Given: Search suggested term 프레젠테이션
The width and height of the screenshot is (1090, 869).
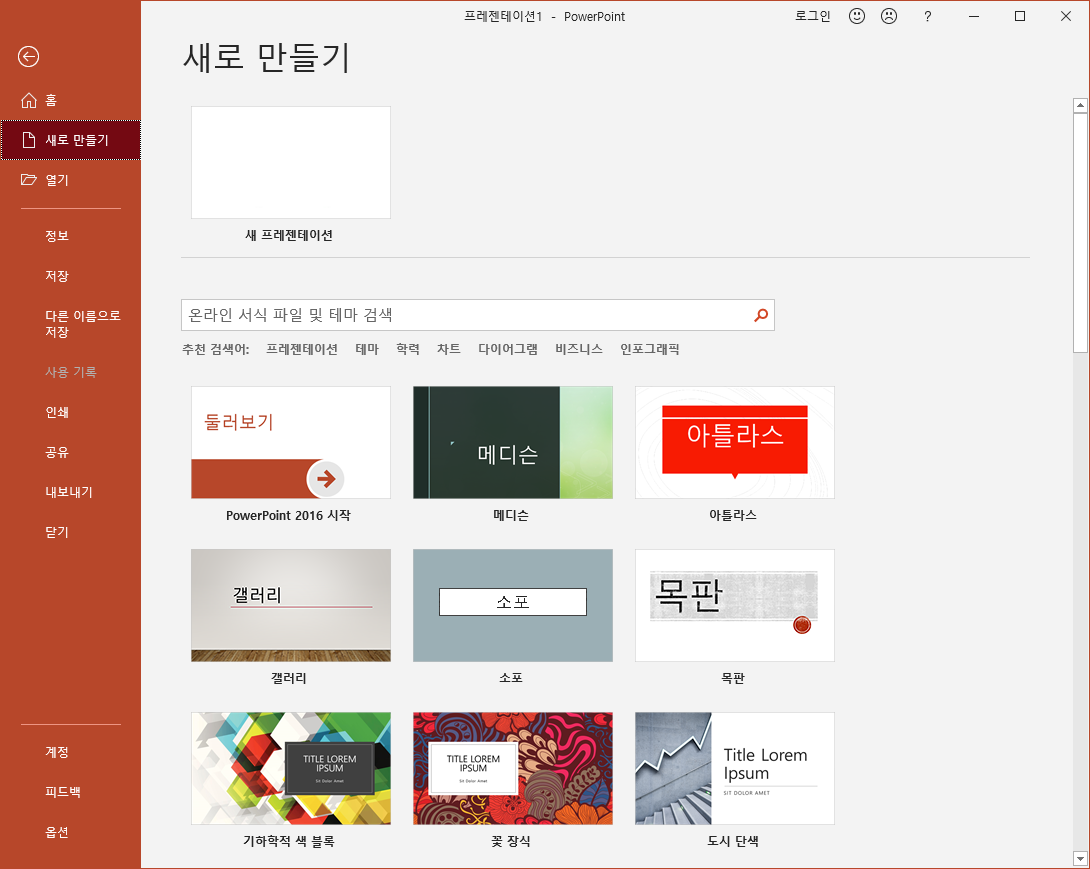Looking at the screenshot, I should [302, 349].
